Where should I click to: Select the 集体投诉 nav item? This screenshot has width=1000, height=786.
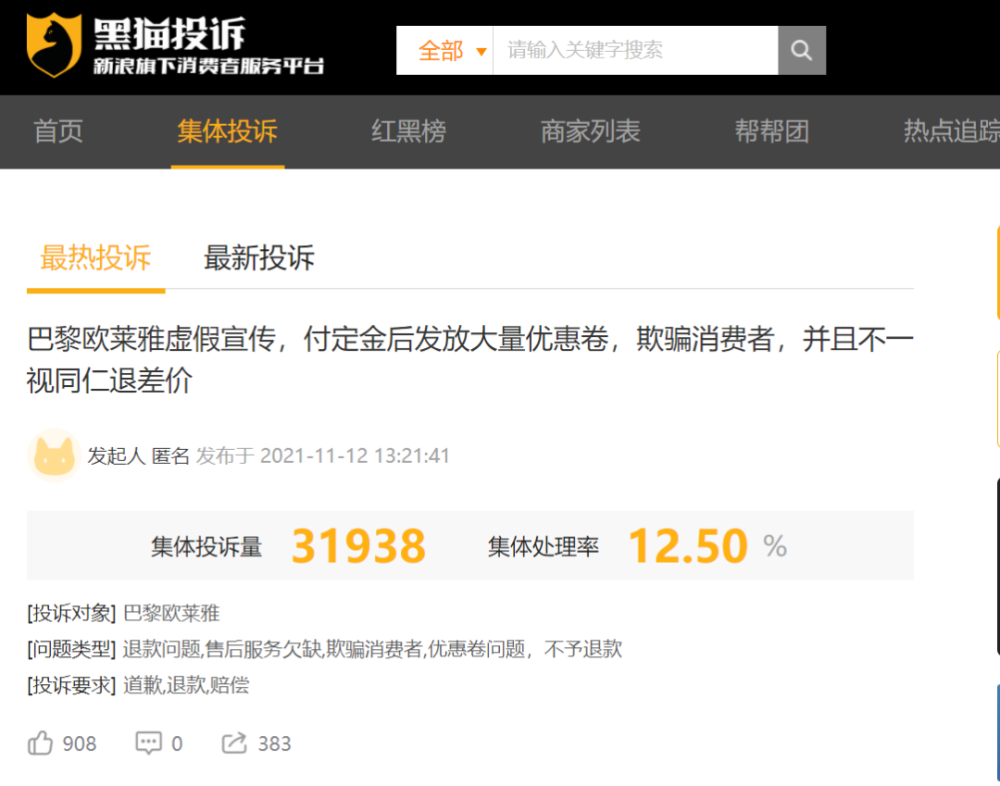coord(227,131)
